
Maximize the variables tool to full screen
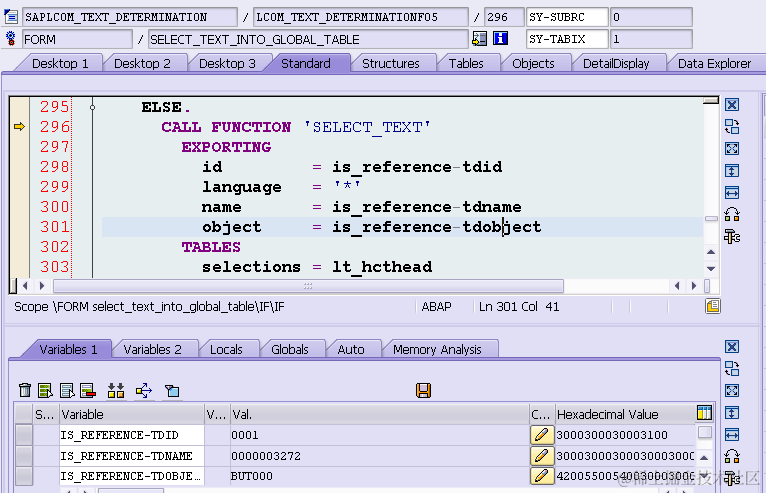[731, 390]
